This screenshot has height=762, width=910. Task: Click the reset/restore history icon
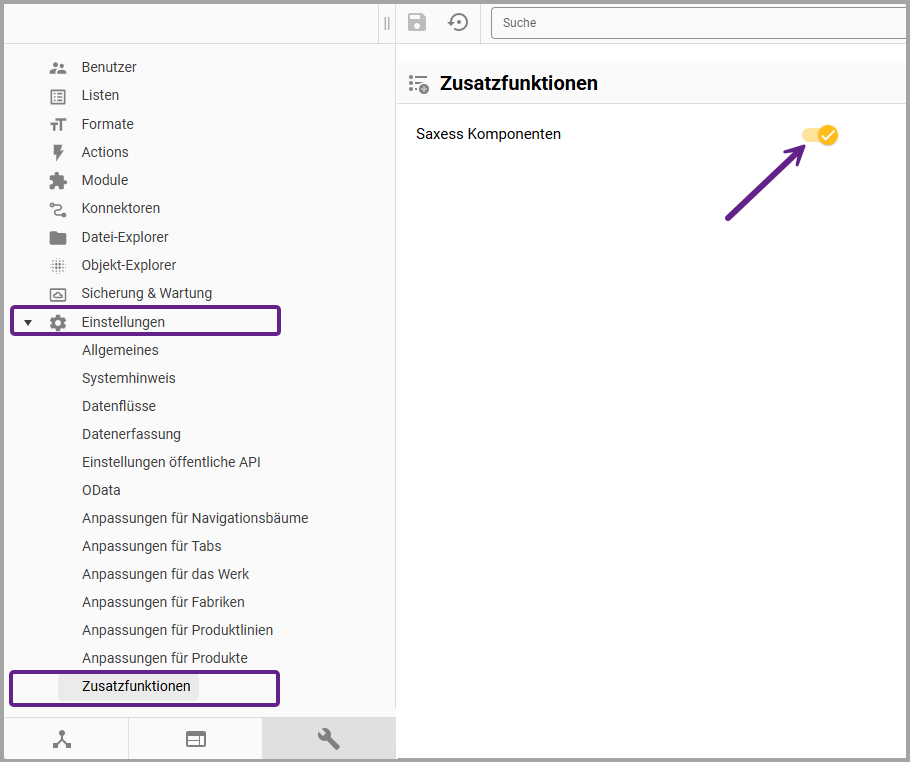(x=458, y=23)
